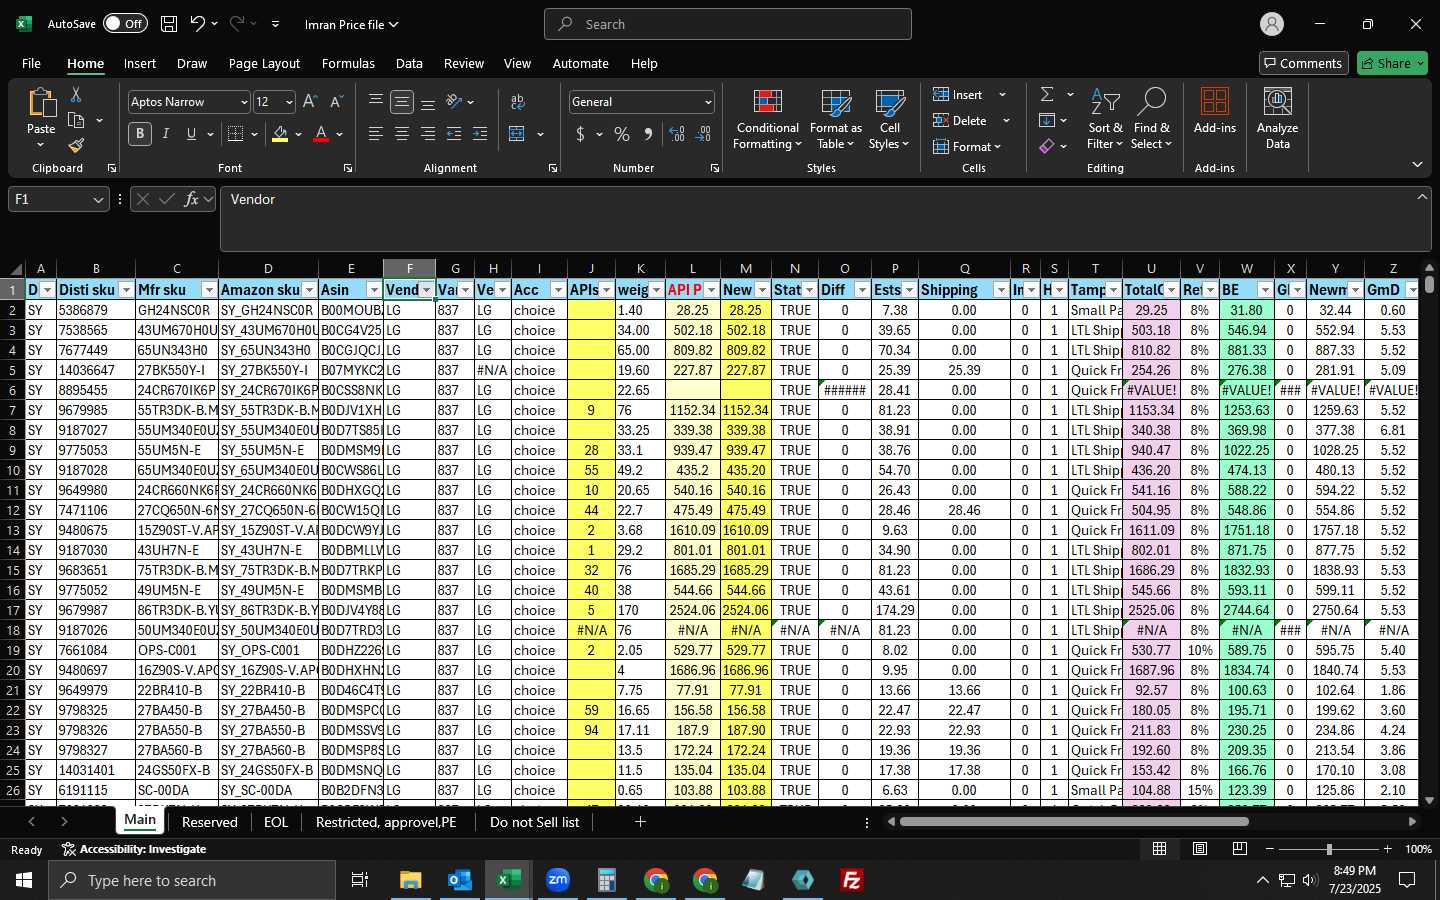1440x900 pixels.
Task: Expand the General number format dropdown
Action: pyautogui.click(x=708, y=102)
